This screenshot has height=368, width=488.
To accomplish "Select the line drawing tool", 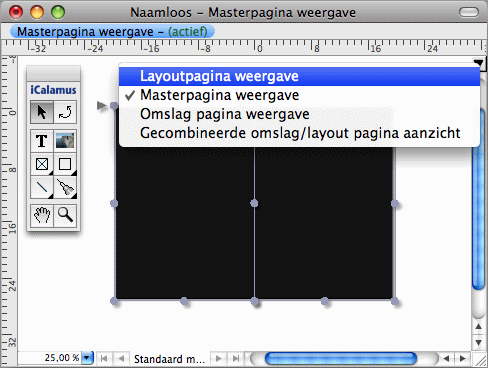I will (x=42, y=187).
